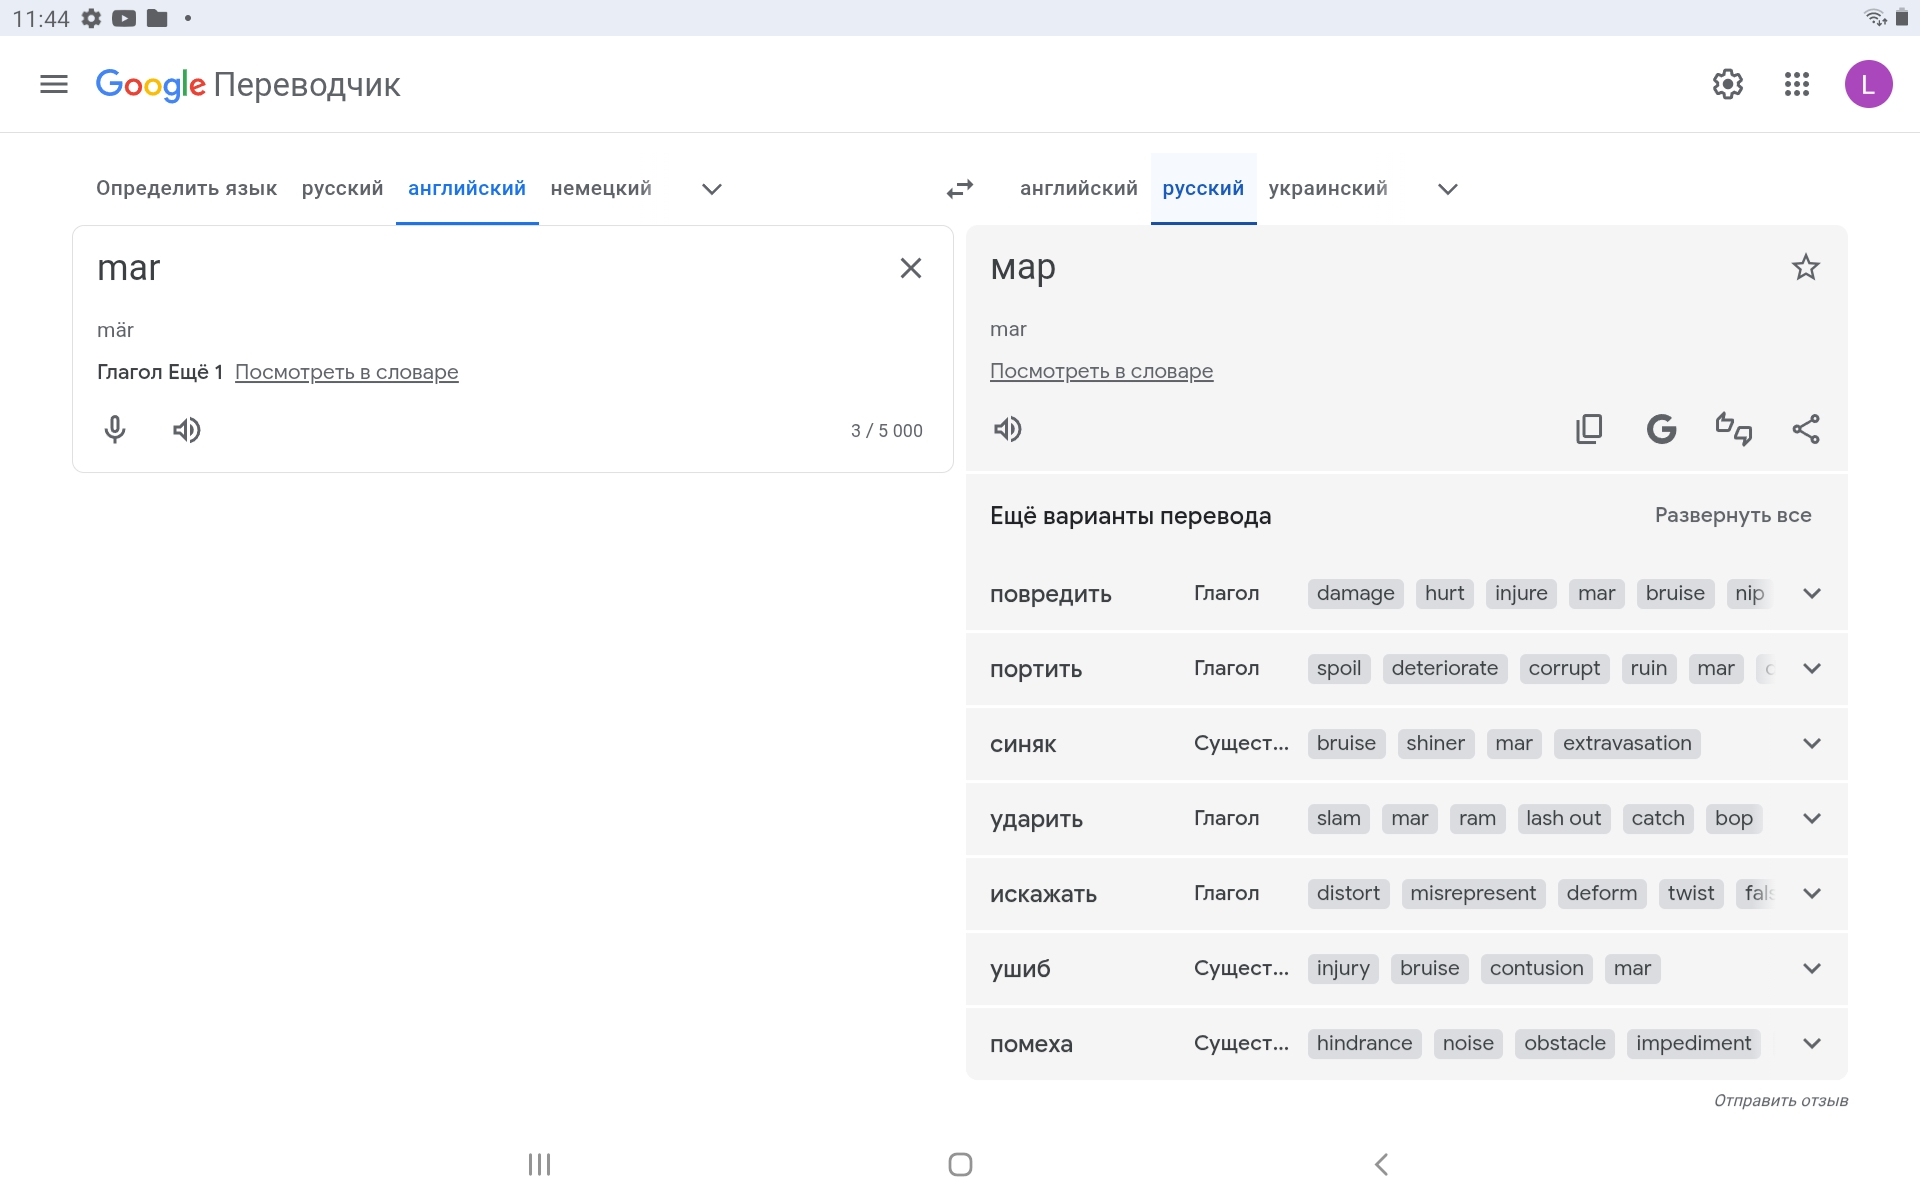The image size is (1920, 1200).
Task: Tap the microphone voice input icon
Action: pyautogui.click(x=115, y=430)
